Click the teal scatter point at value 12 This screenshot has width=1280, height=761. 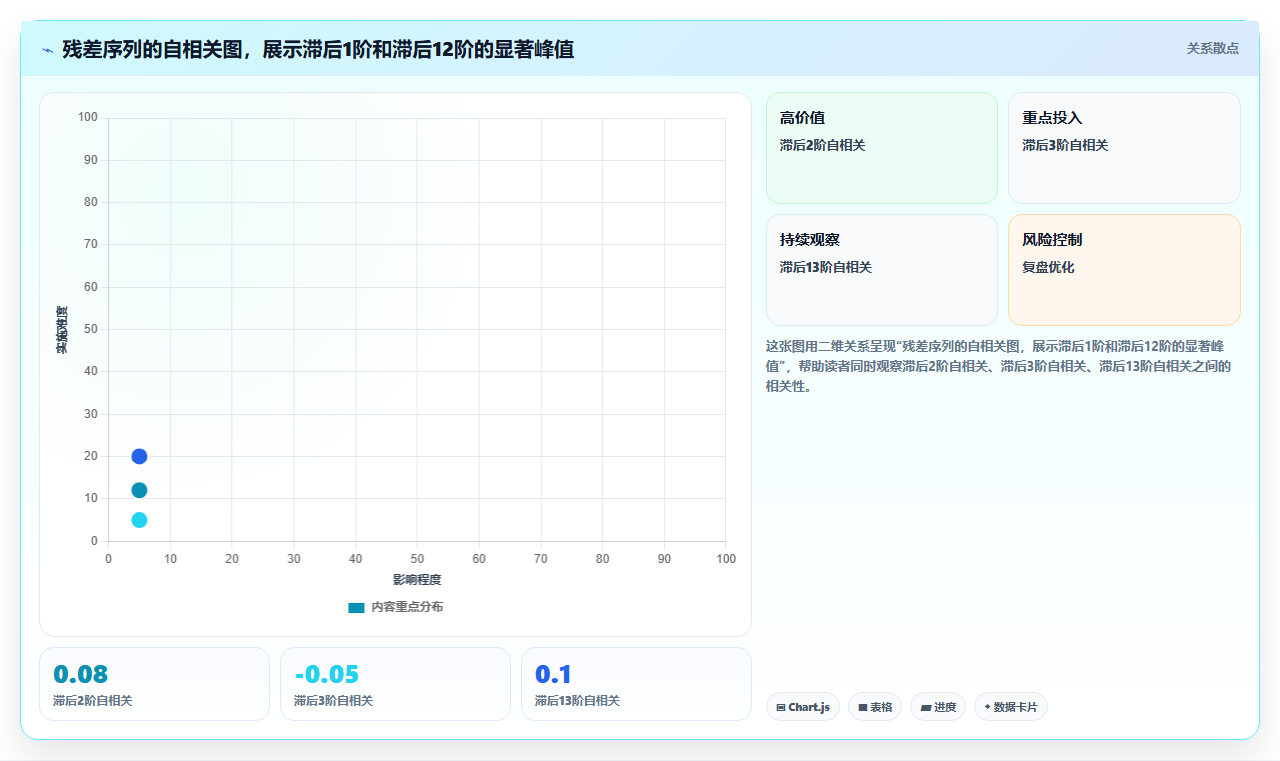click(139, 490)
